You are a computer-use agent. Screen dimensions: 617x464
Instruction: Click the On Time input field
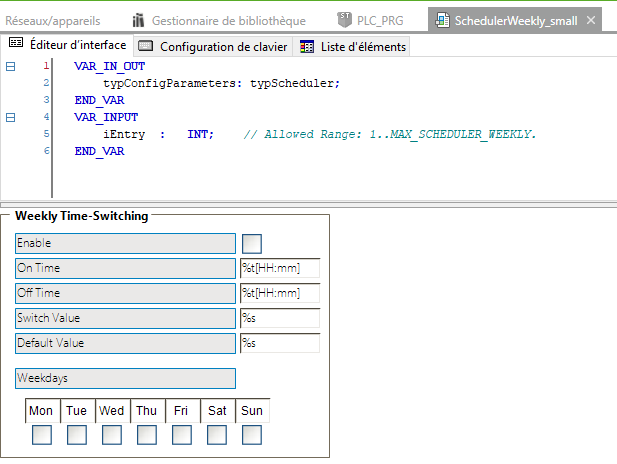click(x=279, y=268)
